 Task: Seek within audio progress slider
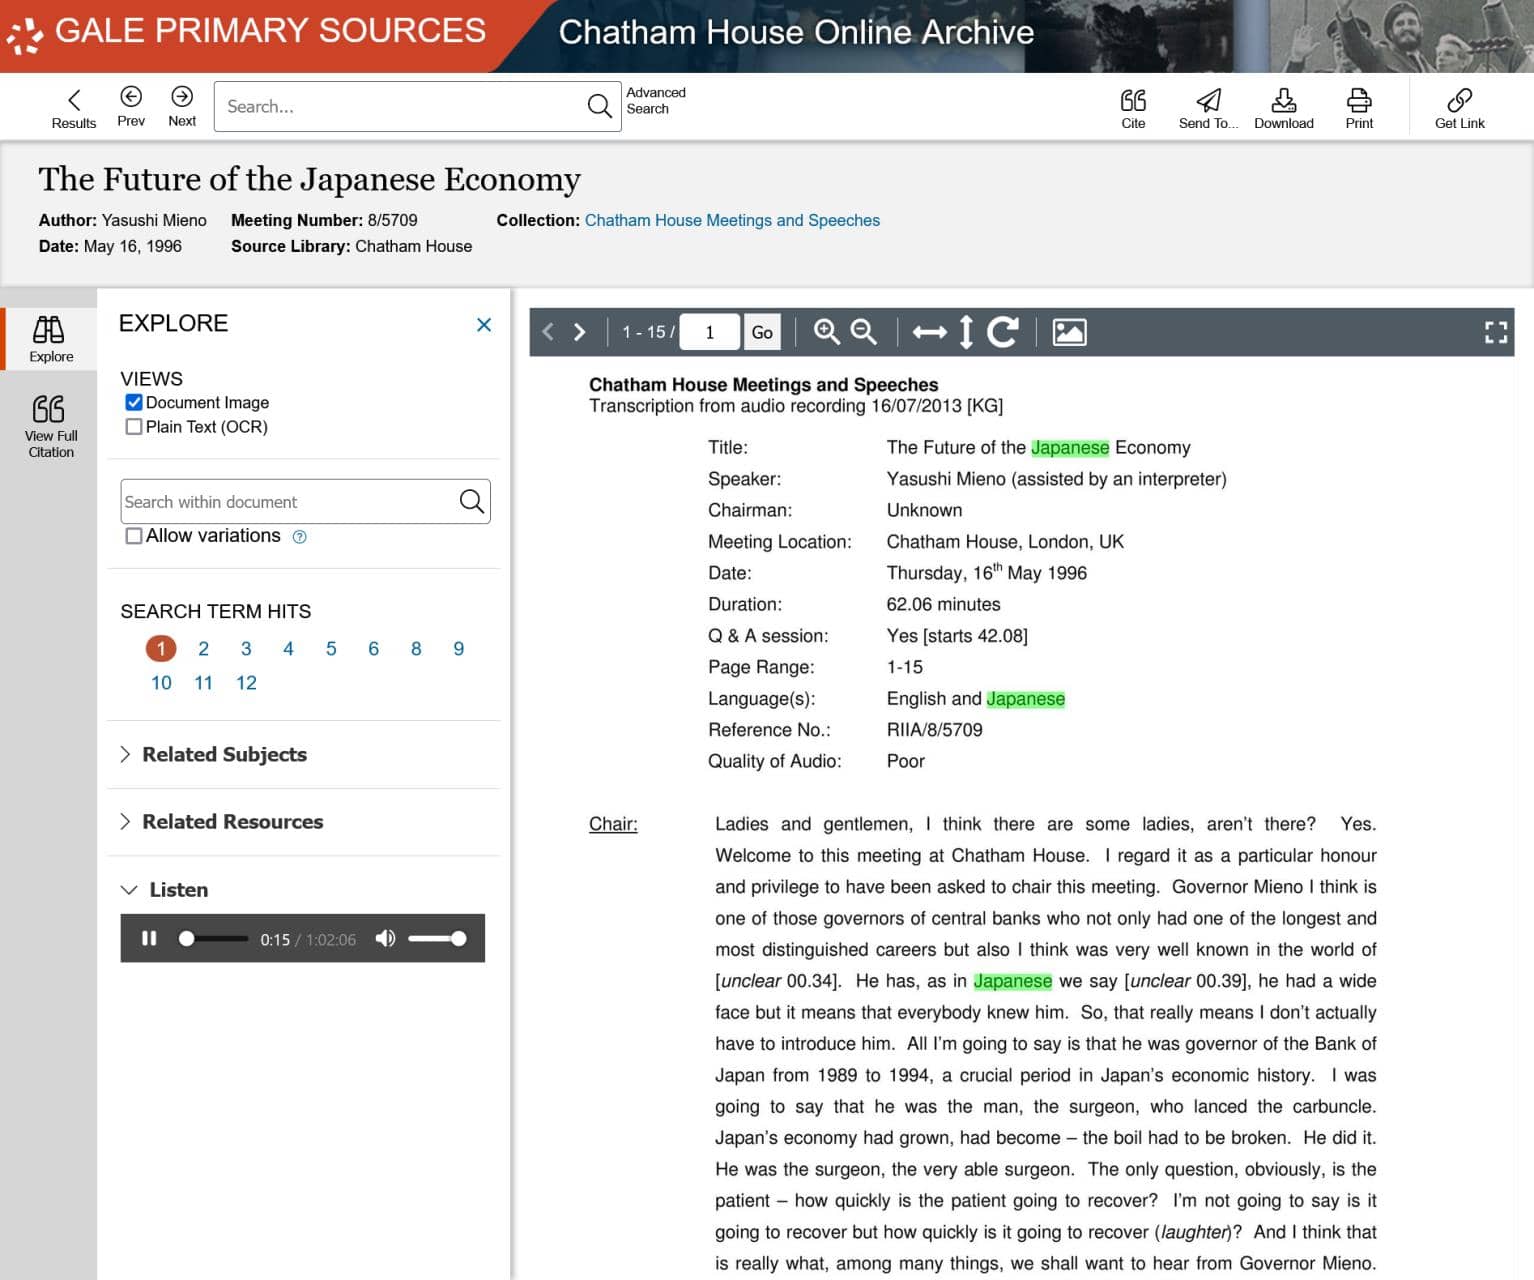(x=213, y=938)
